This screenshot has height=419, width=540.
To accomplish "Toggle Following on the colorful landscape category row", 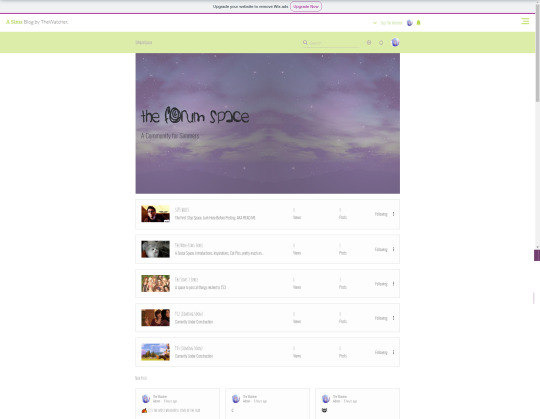I will pyautogui.click(x=381, y=352).
